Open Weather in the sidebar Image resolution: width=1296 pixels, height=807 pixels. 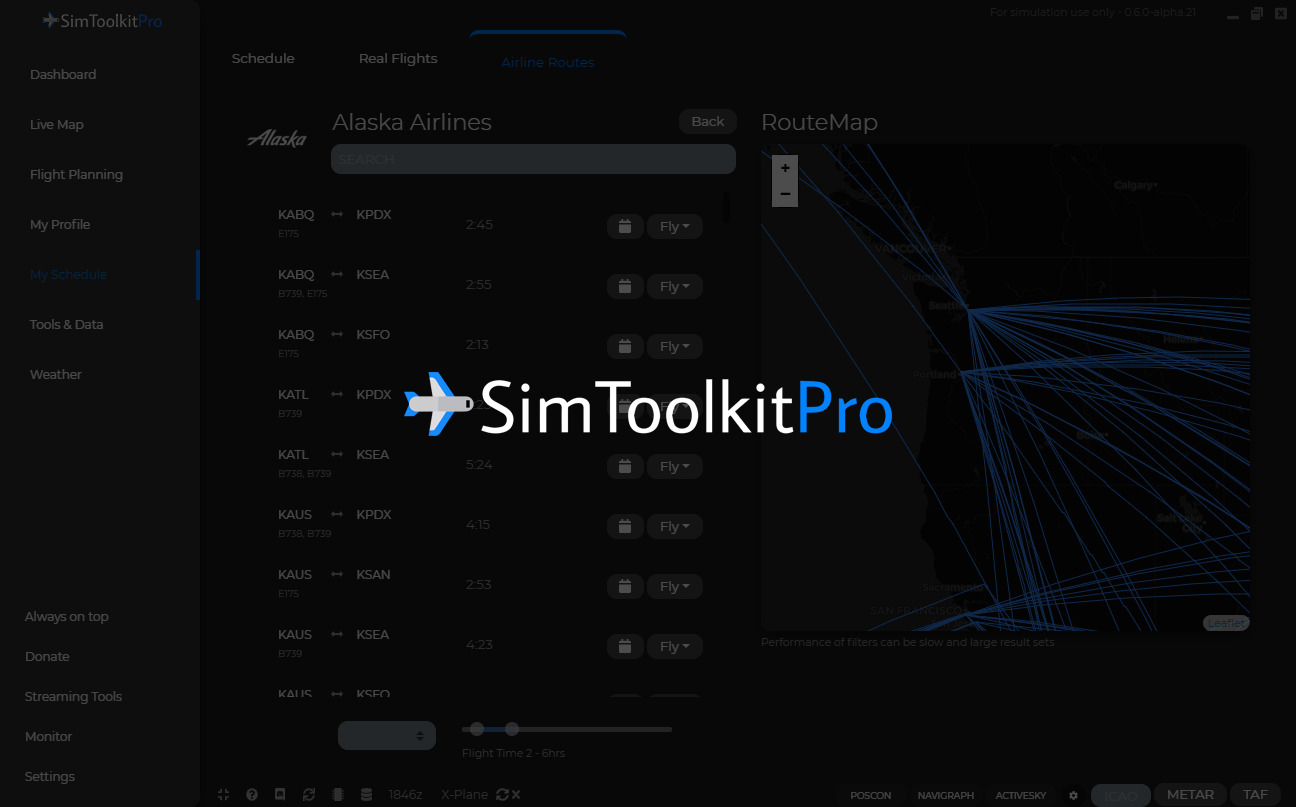tap(56, 375)
